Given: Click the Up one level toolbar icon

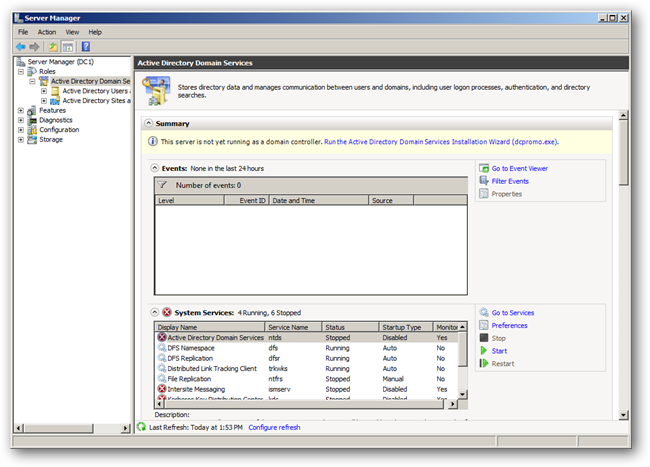Looking at the screenshot, I should 53,46.
